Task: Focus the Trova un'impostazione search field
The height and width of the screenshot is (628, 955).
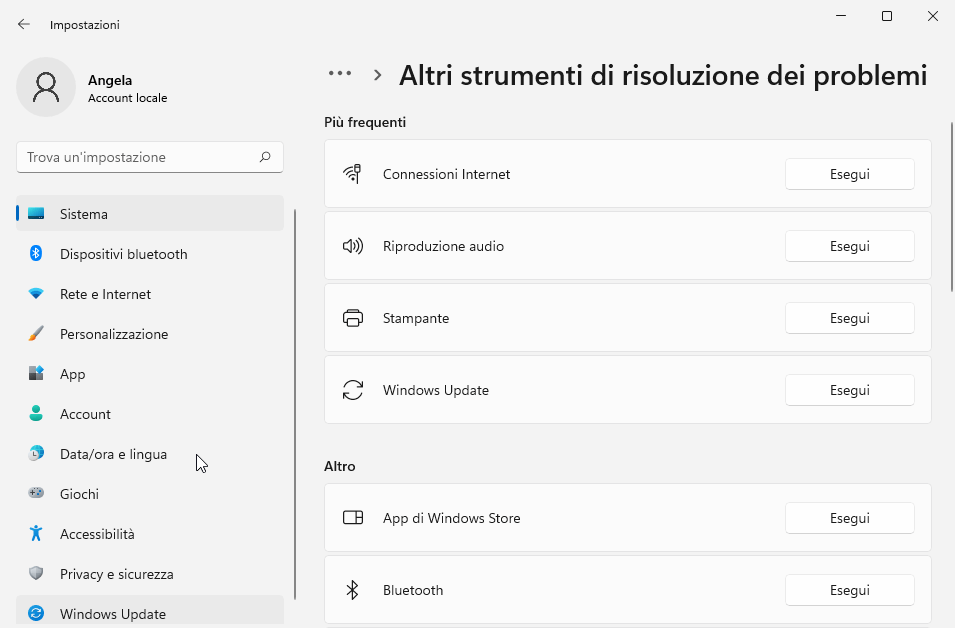Action: (140, 157)
